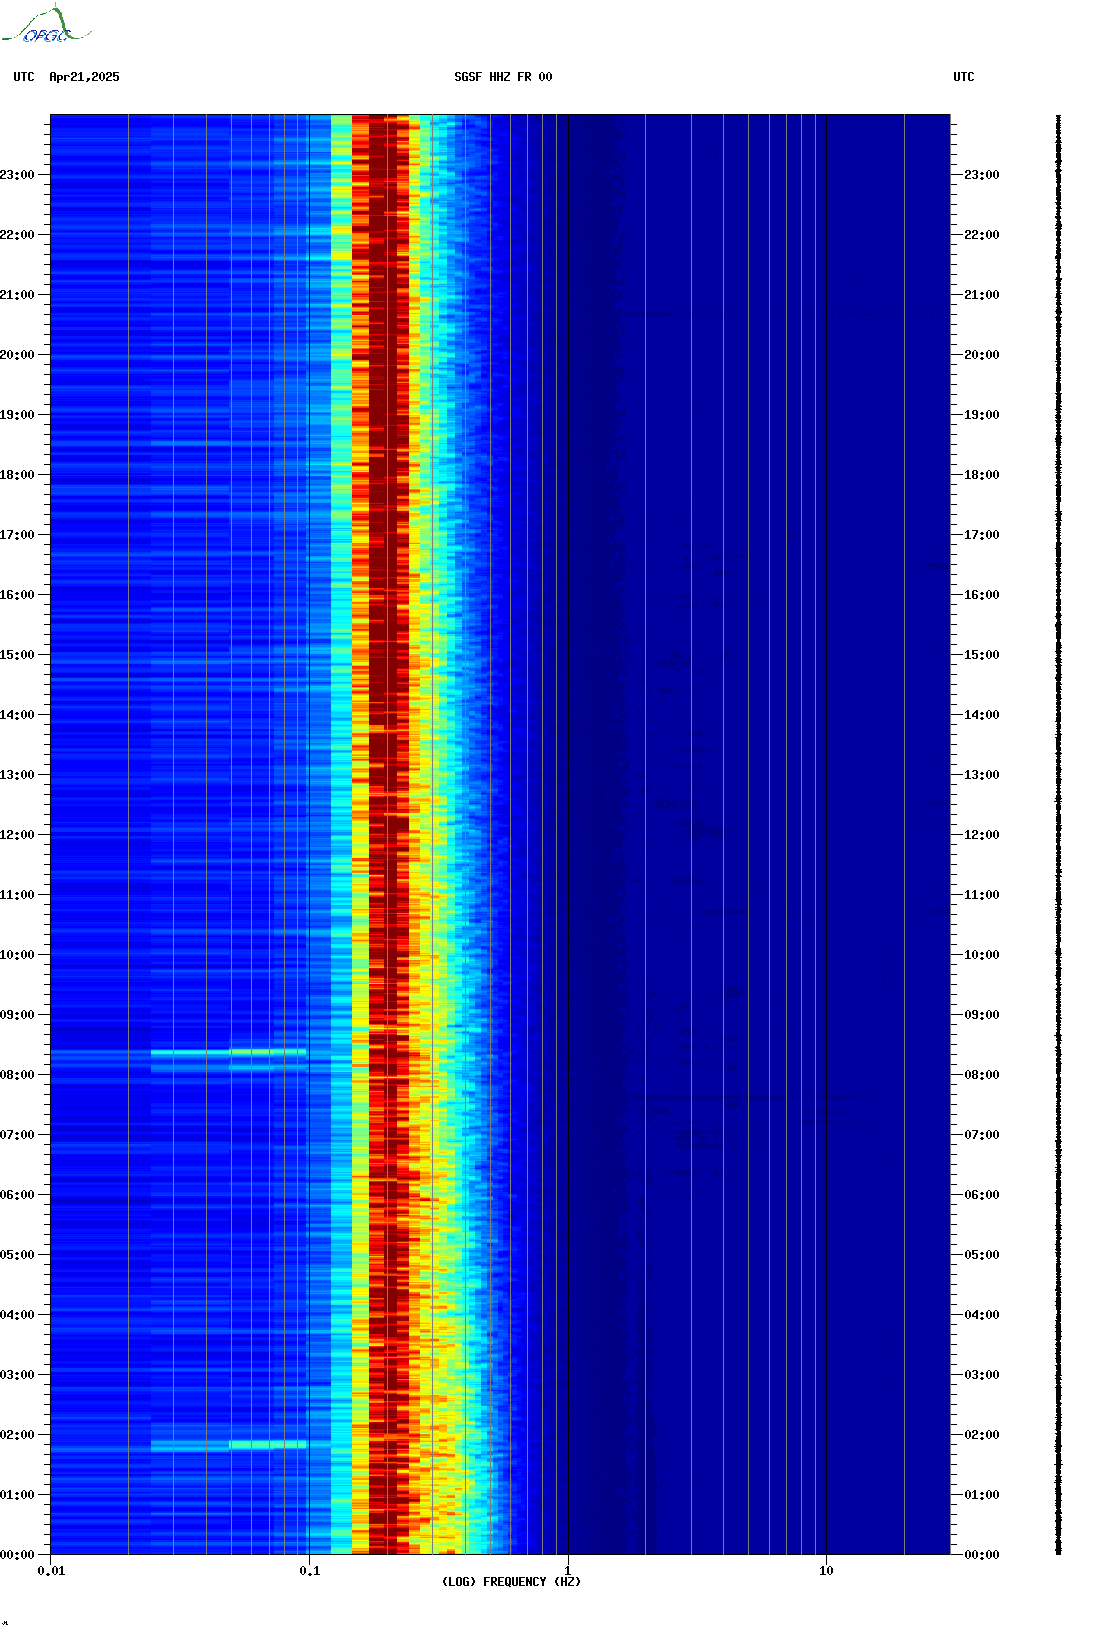Select the (LOG) FREQUENCY (HZ) axis title
Image resolution: width=1102 pixels, height=1634 pixels.
(511, 1582)
